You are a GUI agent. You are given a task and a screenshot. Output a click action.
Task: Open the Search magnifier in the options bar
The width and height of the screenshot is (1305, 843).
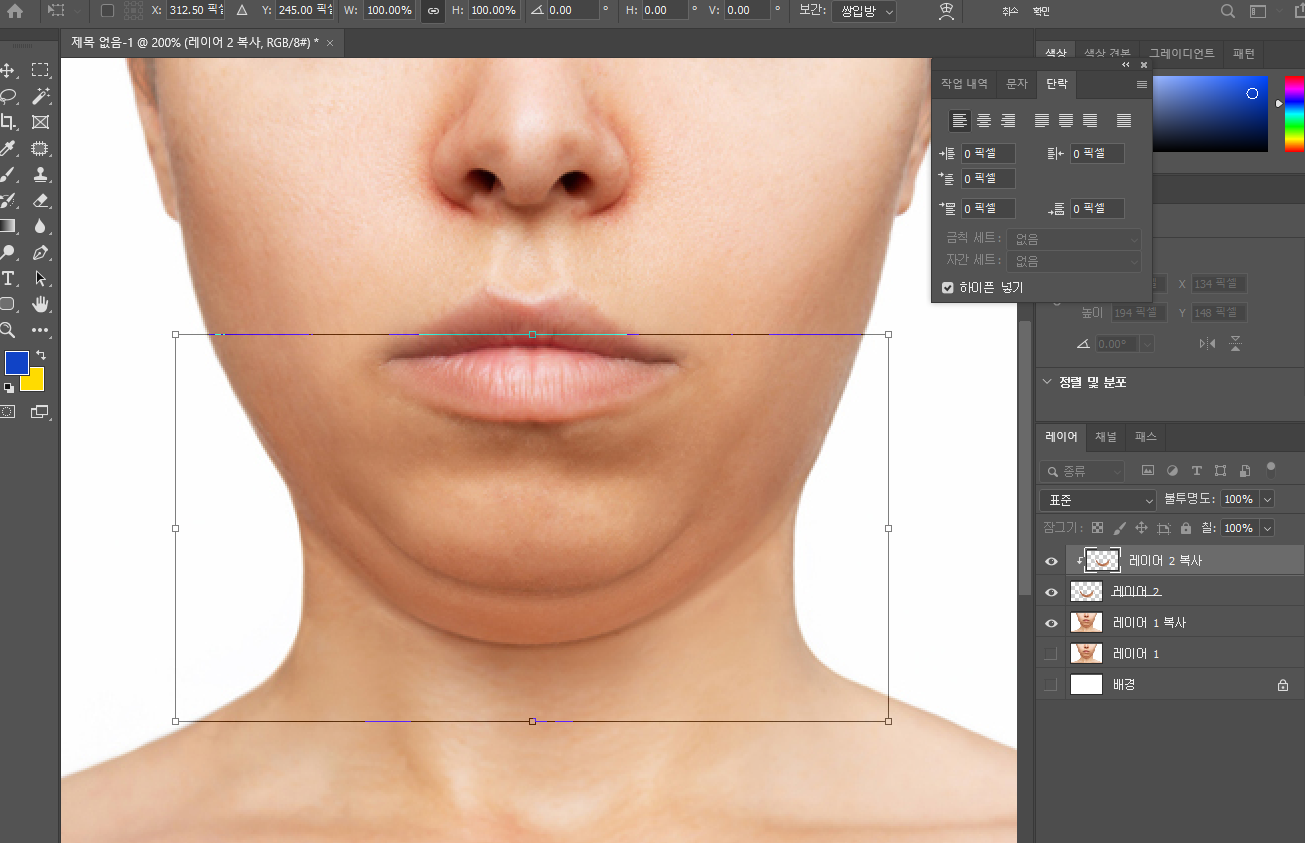[1228, 11]
